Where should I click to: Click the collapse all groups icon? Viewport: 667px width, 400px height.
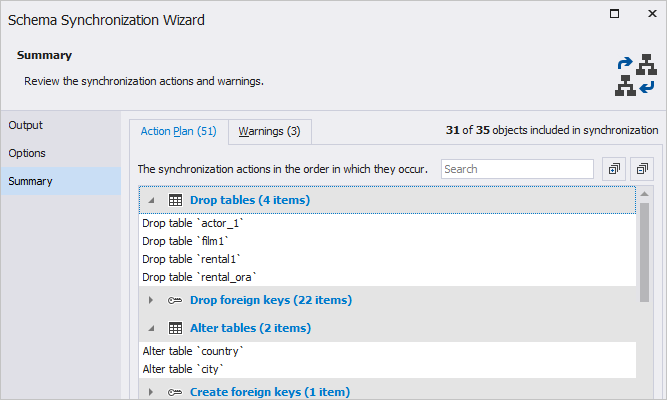642,169
